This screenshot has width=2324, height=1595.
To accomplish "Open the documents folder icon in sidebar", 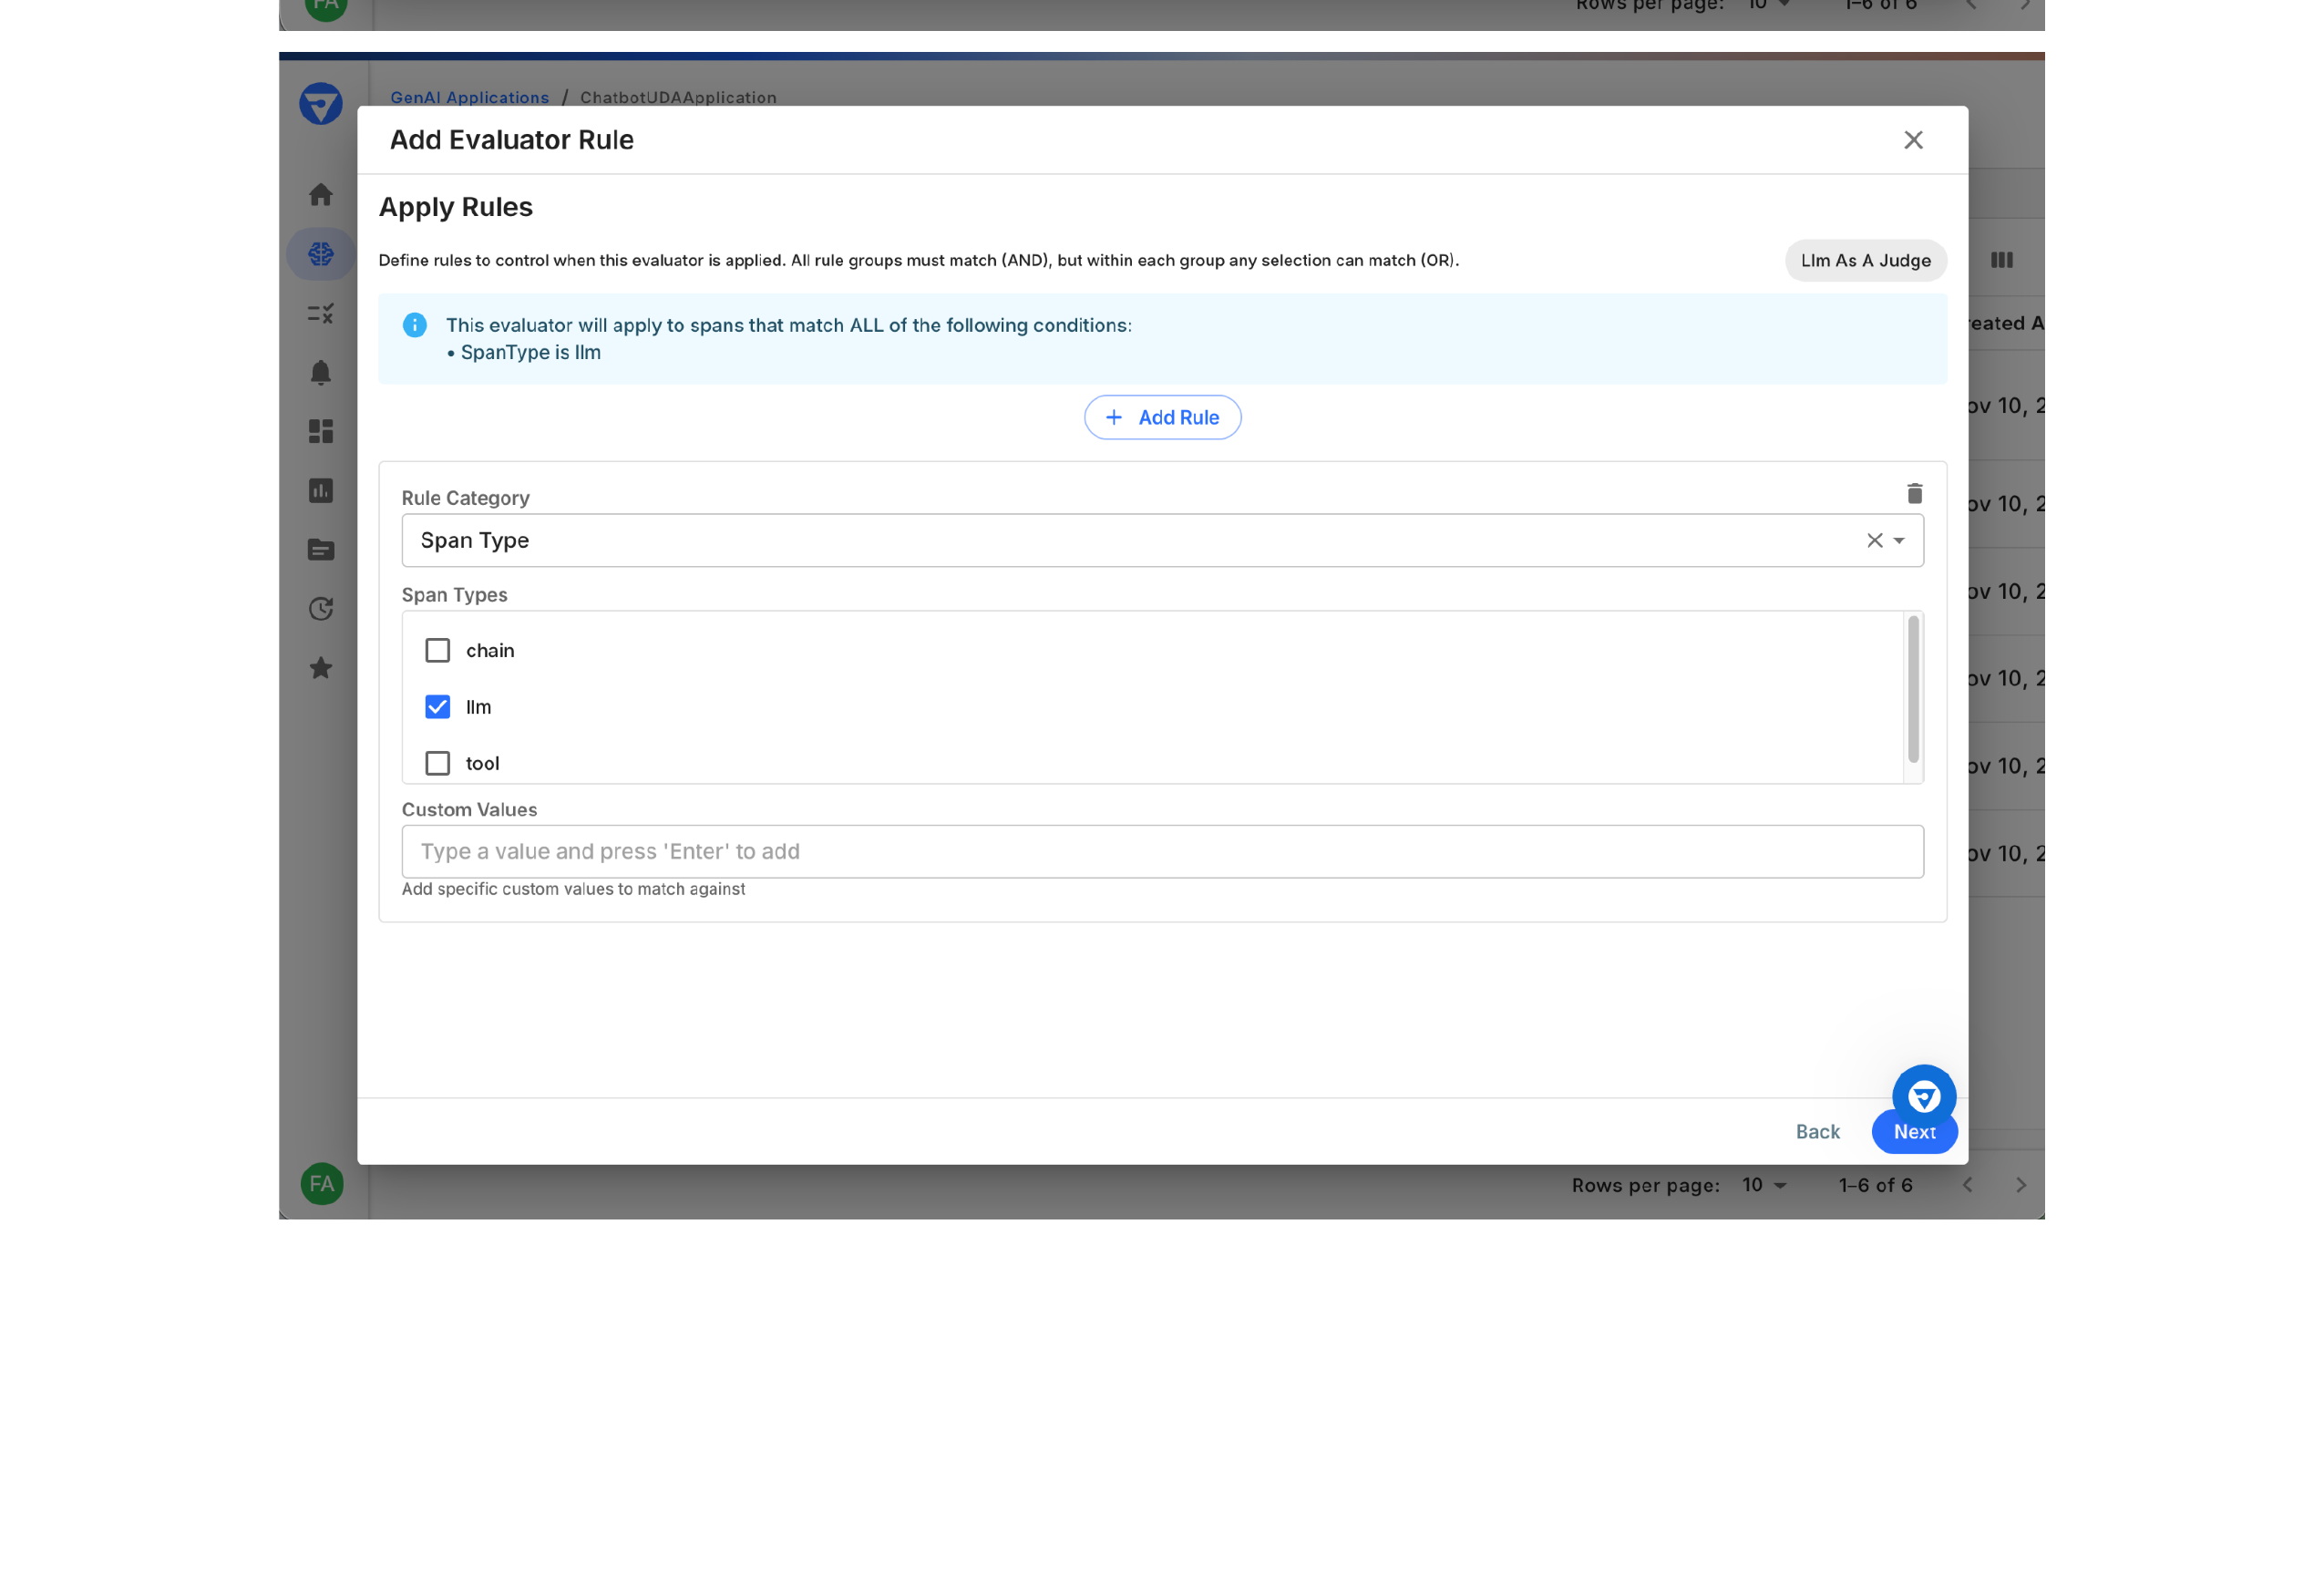I will click(x=320, y=548).
